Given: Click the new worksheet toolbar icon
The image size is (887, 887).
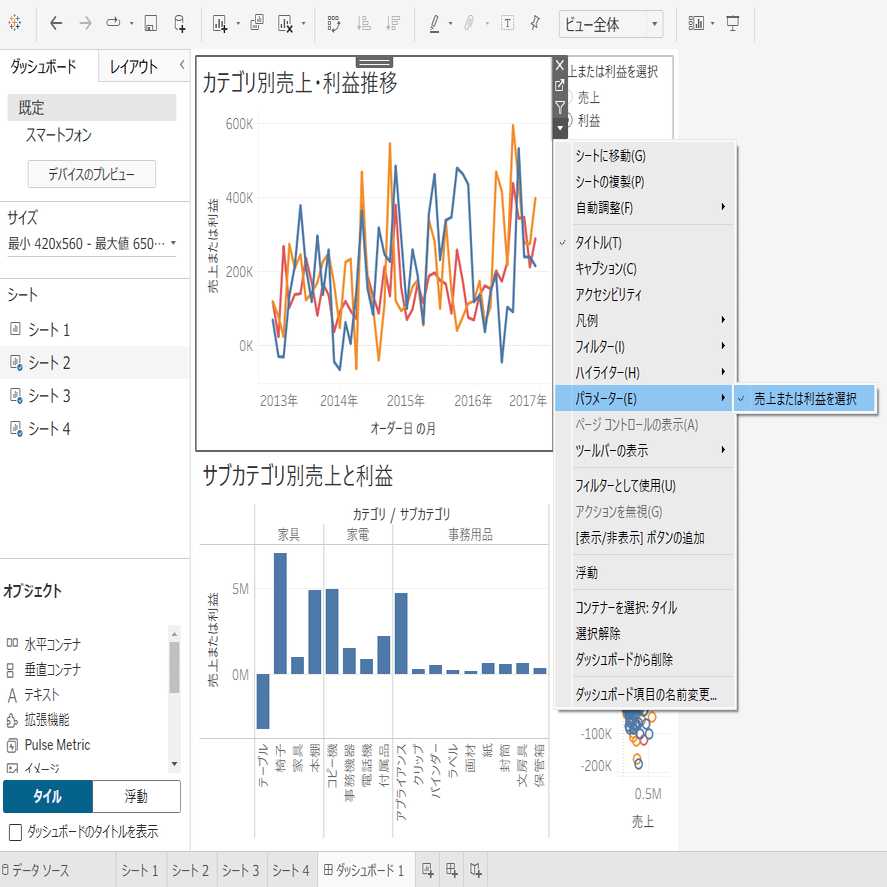Looking at the screenshot, I should [x=219, y=23].
